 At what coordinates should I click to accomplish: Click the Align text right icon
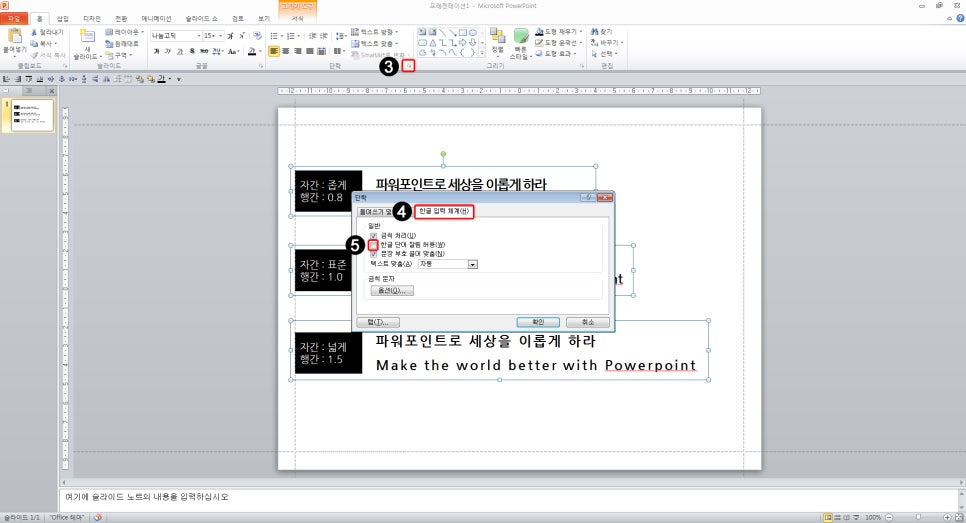click(x=298, y=51)
